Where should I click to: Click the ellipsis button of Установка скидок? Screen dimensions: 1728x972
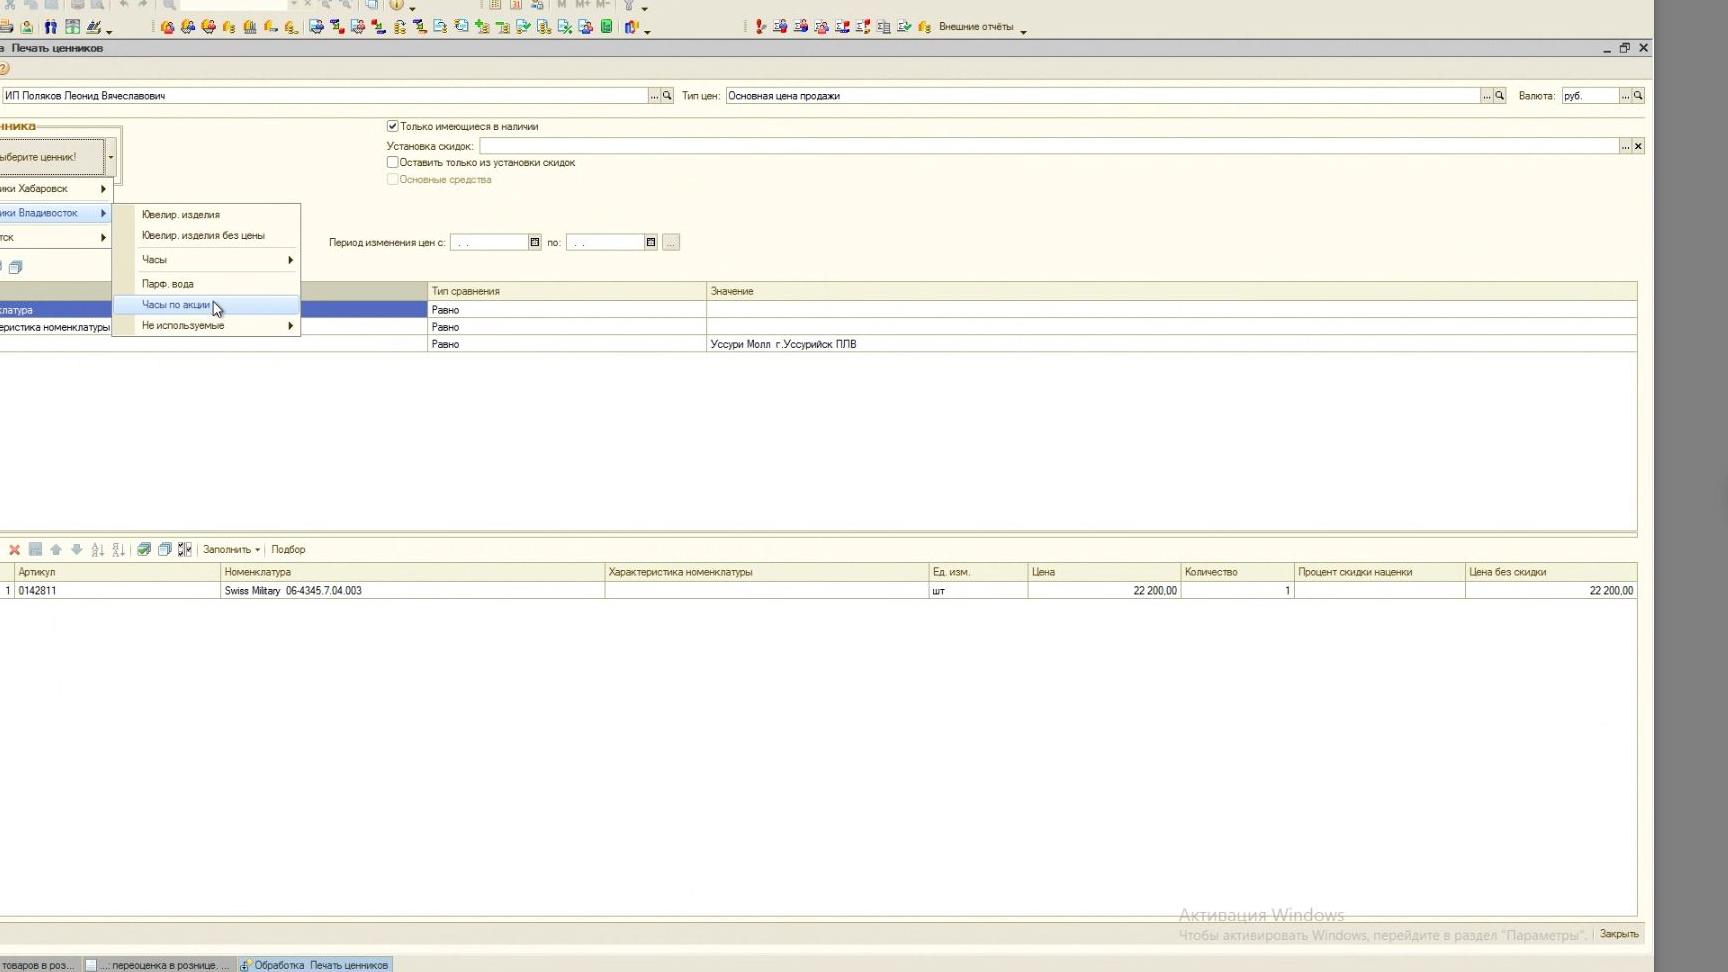tap(1625, 146)
